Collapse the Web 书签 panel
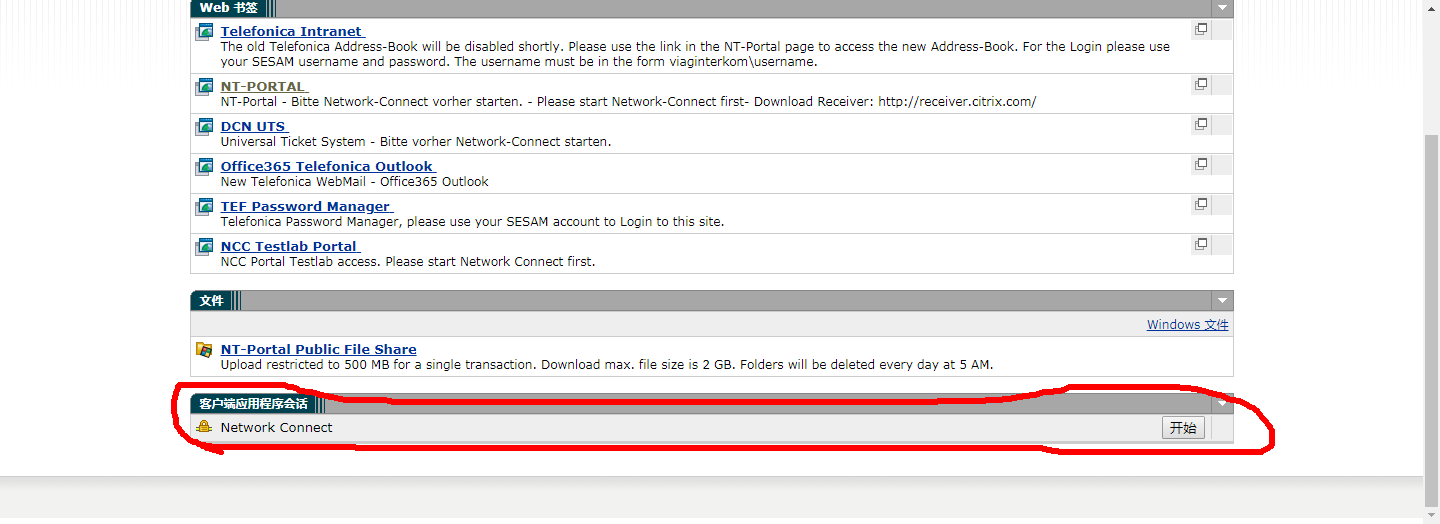 pos(1222,8)
